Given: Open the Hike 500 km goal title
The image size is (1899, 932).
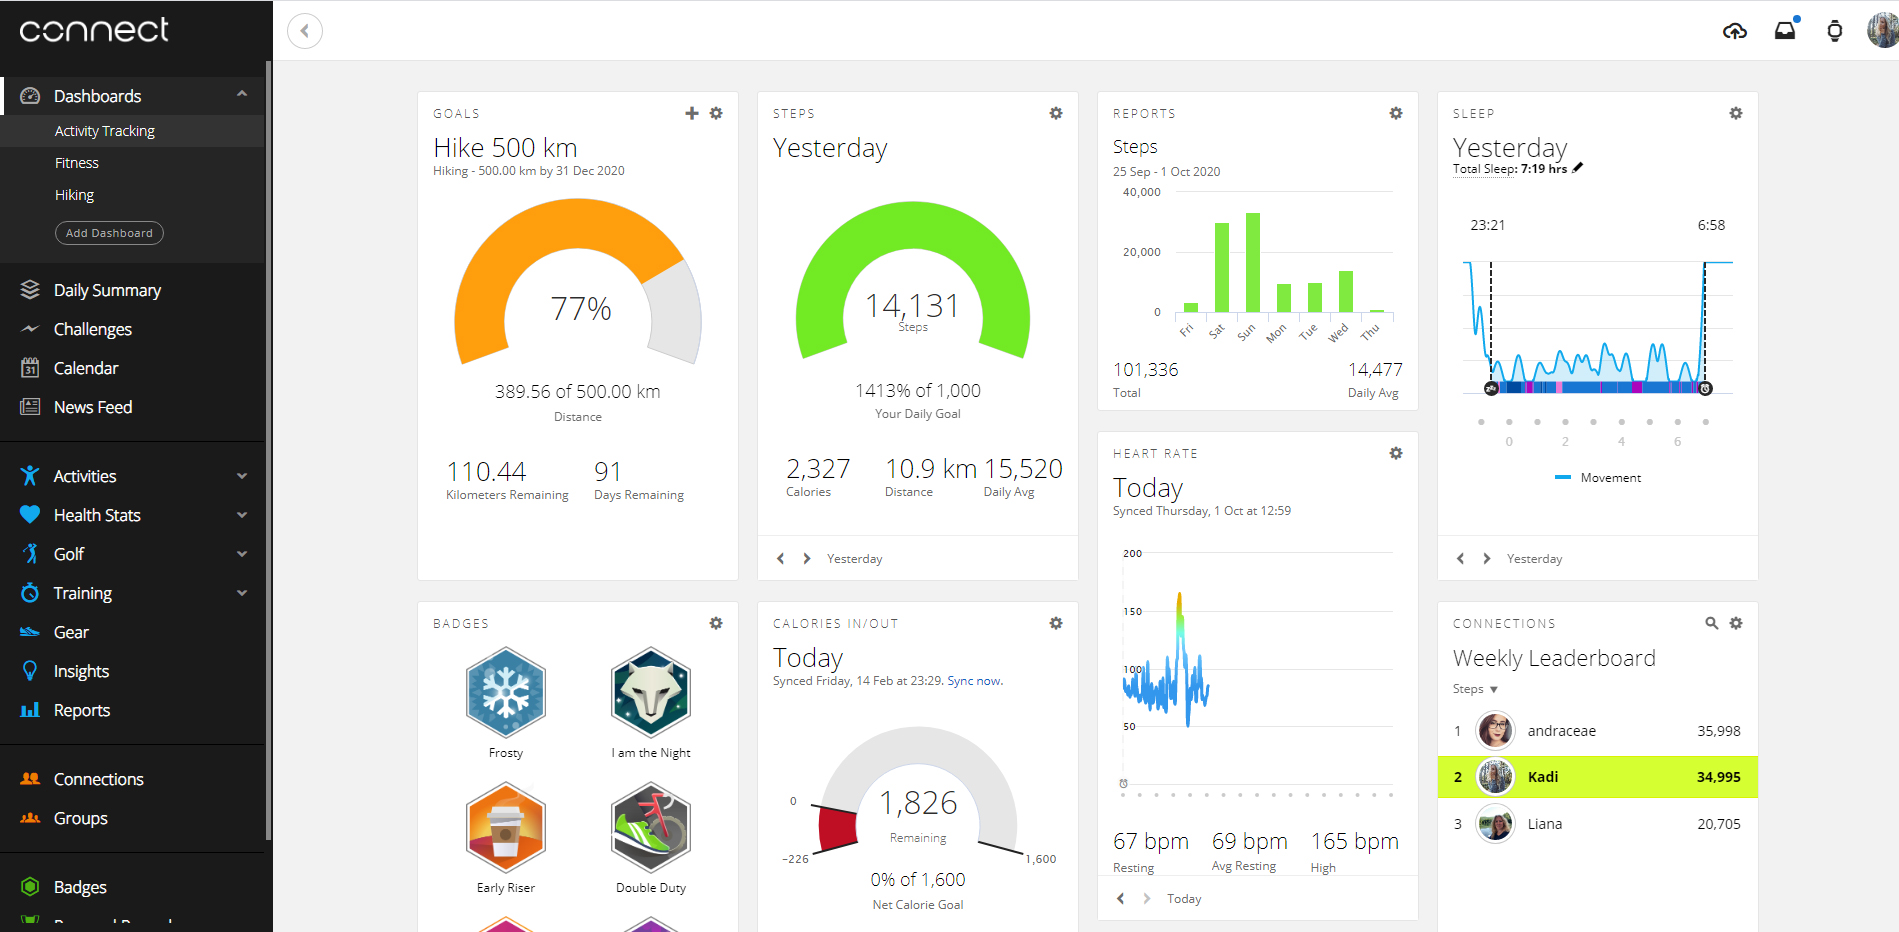Looking at the screenshot, I should (505, 148).
